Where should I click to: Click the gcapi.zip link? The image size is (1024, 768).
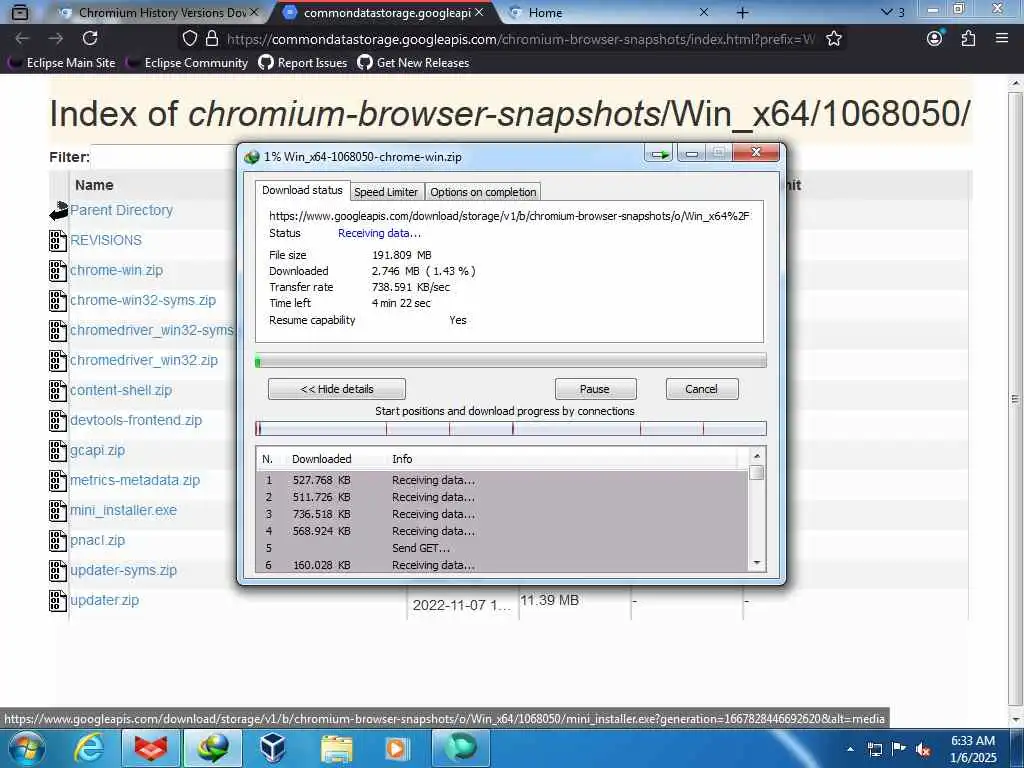tap(97, 451)
